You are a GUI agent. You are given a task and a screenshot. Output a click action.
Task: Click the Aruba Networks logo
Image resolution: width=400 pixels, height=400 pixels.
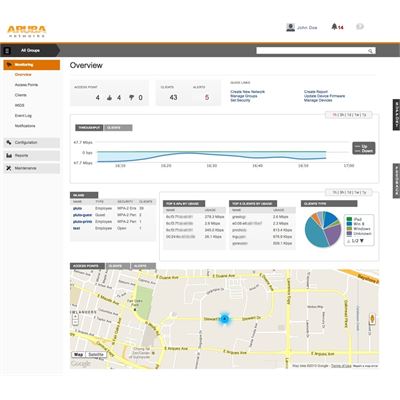click(27, 31)
